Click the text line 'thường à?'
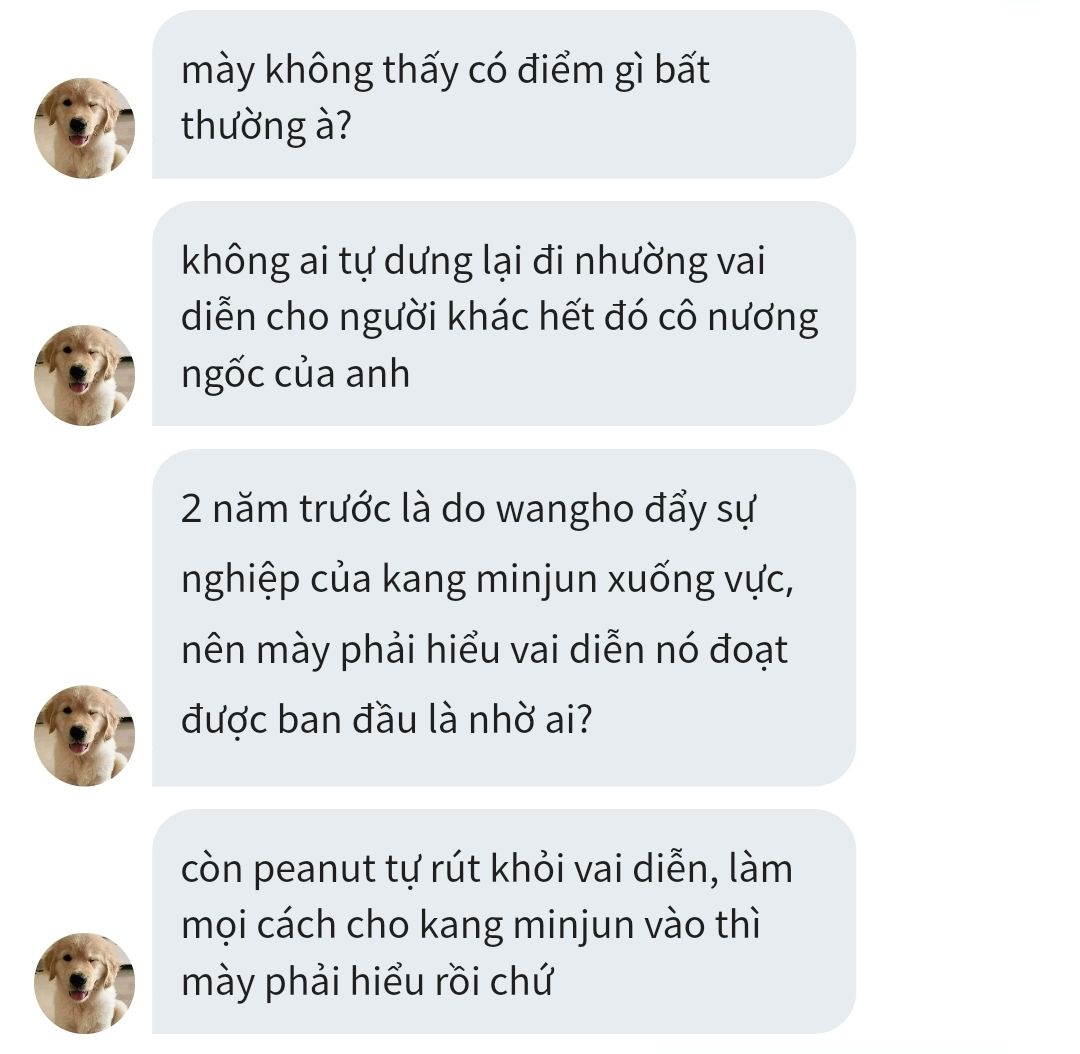Viewport: 1080px width, 1054px height. (267, 127)
